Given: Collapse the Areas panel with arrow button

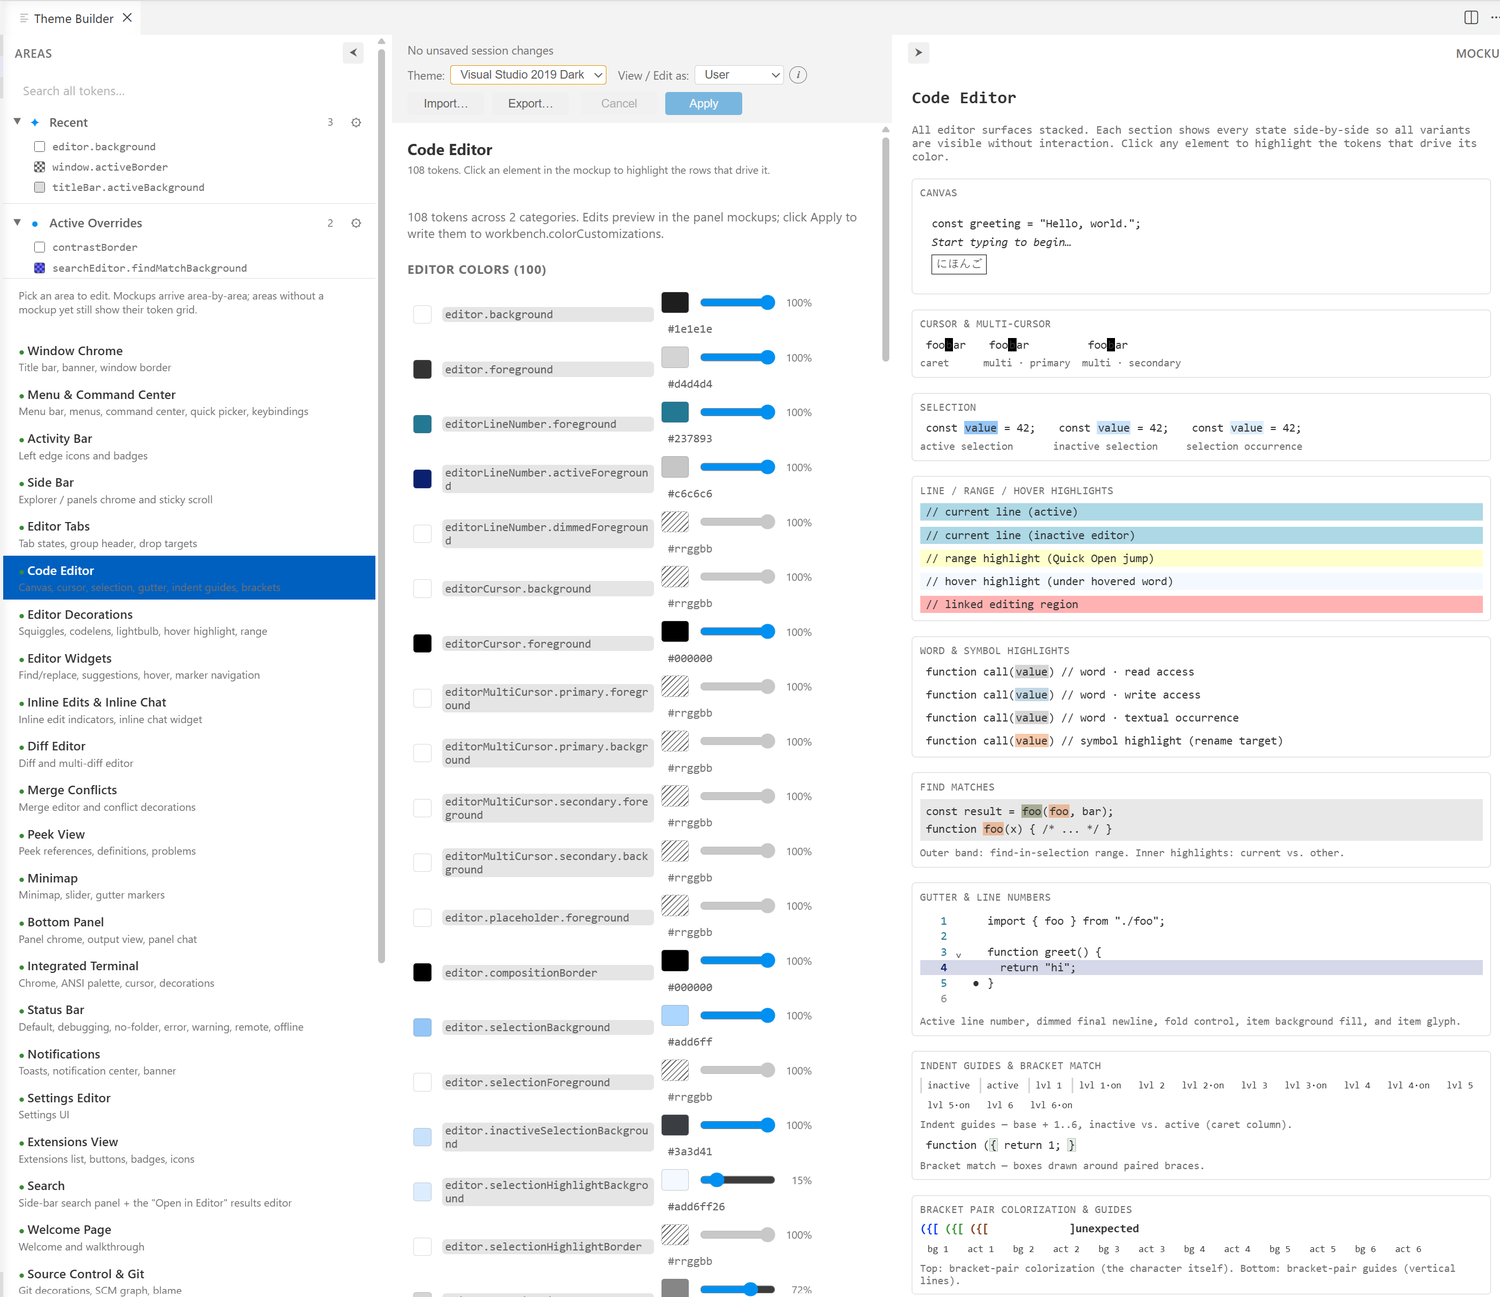Looking at the screenshot, I should pyautogui.click(x=353, y=53).
